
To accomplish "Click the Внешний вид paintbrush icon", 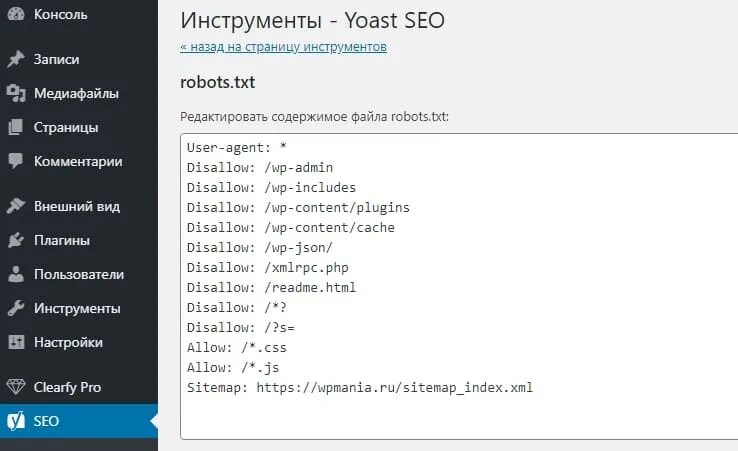I will tap(15, 206).
